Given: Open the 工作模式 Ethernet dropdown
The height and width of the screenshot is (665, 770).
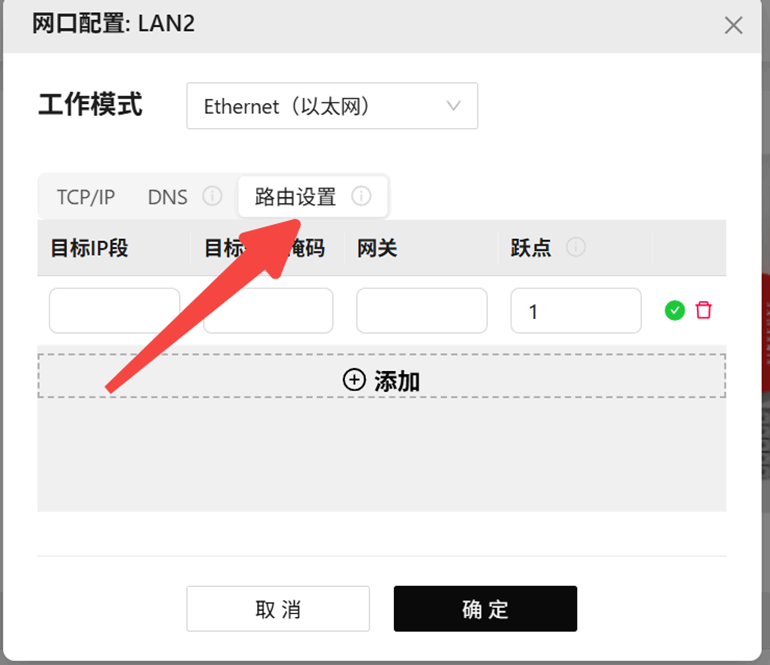Looking at the screenshot, I should click(x=332, y=106).
